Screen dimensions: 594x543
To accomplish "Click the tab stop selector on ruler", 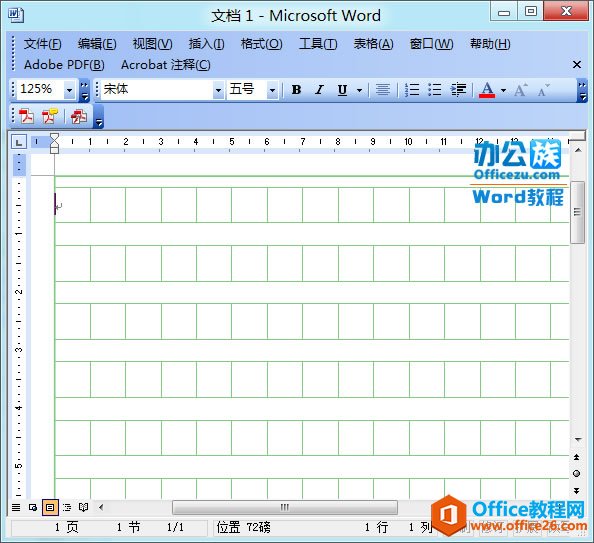I will (x=19, y=142).
